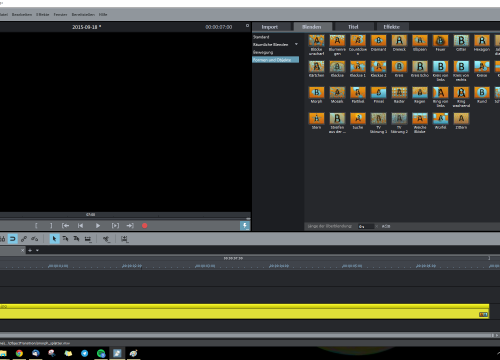Click the chain link grouping icon

coord(24,239)
